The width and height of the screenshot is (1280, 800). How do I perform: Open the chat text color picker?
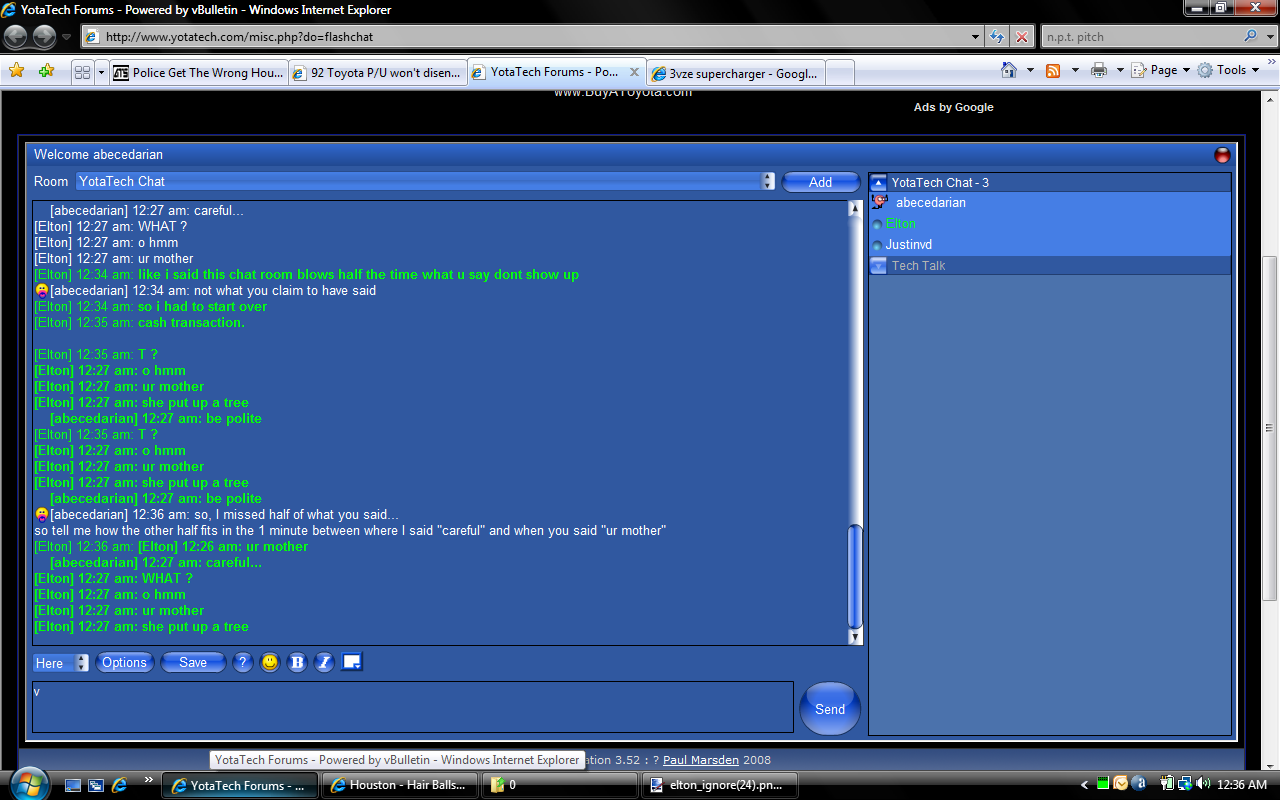[351, 661]
